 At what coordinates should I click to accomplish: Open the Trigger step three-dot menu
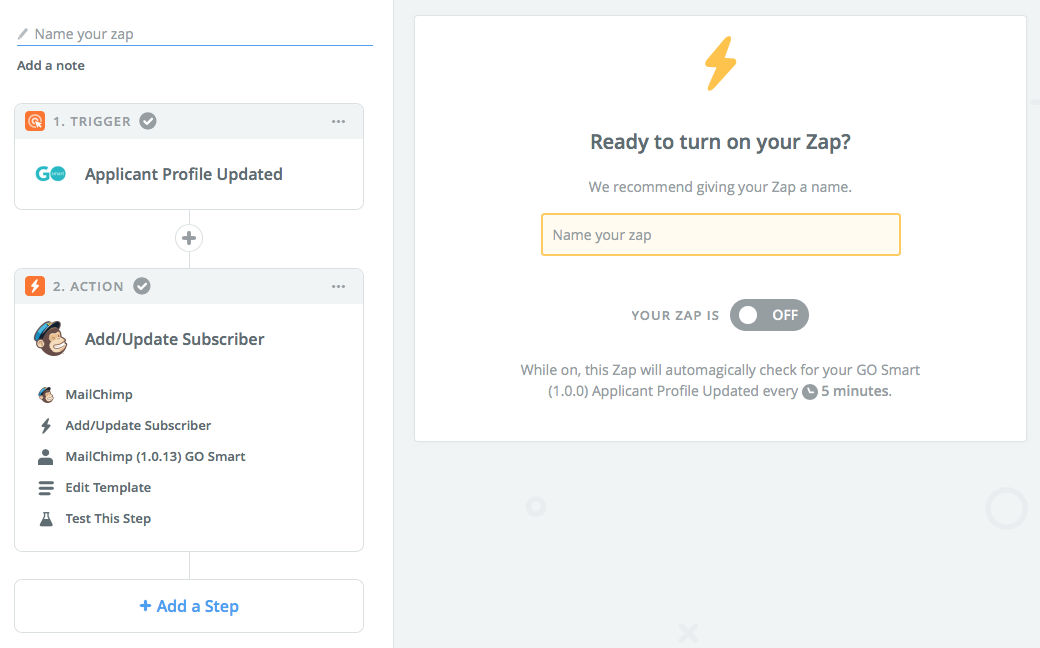tap(338, 121)
